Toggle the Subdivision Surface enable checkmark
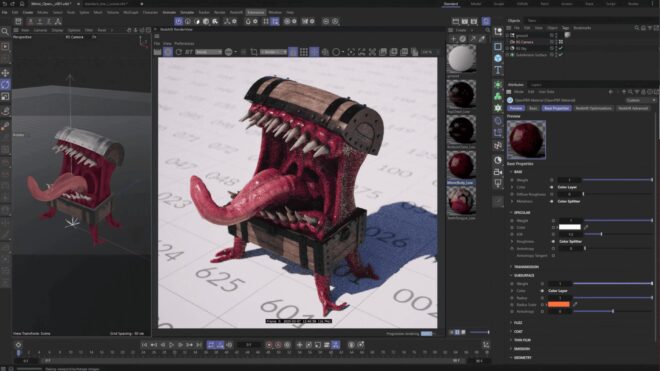Image resolution: width=660 pixels, height=371 pixels. pyautogui.click(x=561, y=55)
